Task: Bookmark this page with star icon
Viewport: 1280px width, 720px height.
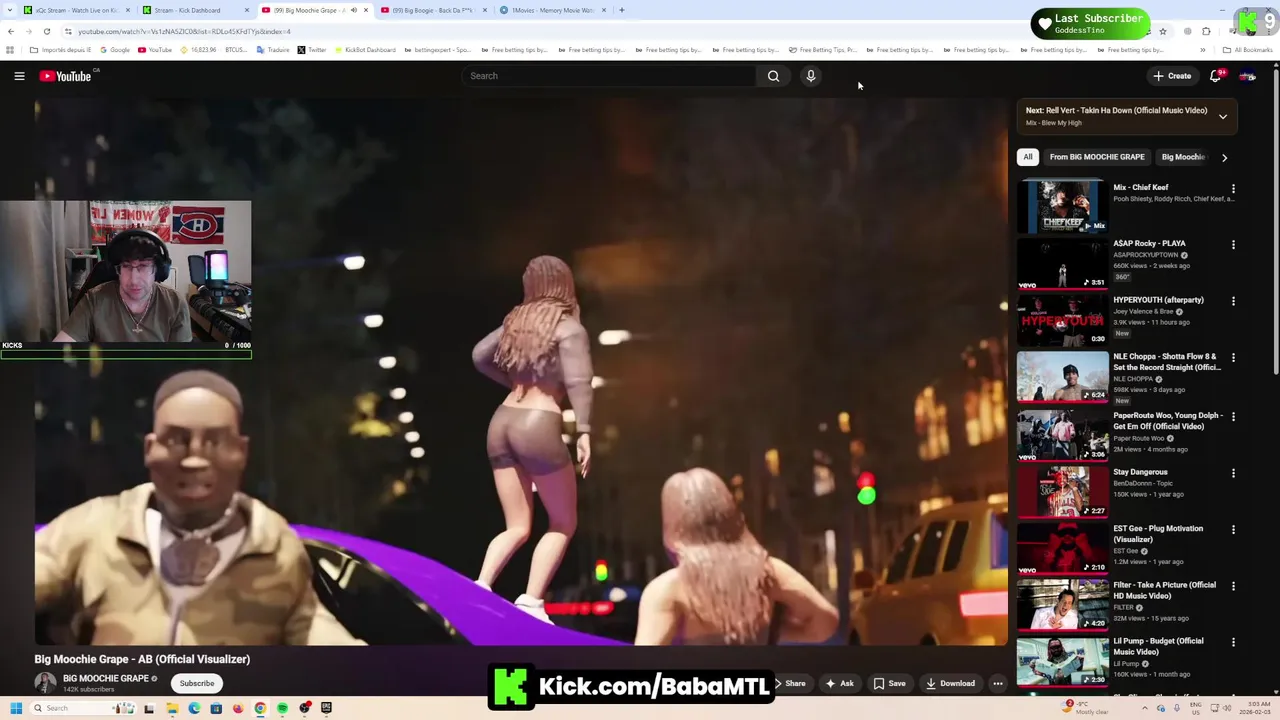Action: tap(1162, 31)
